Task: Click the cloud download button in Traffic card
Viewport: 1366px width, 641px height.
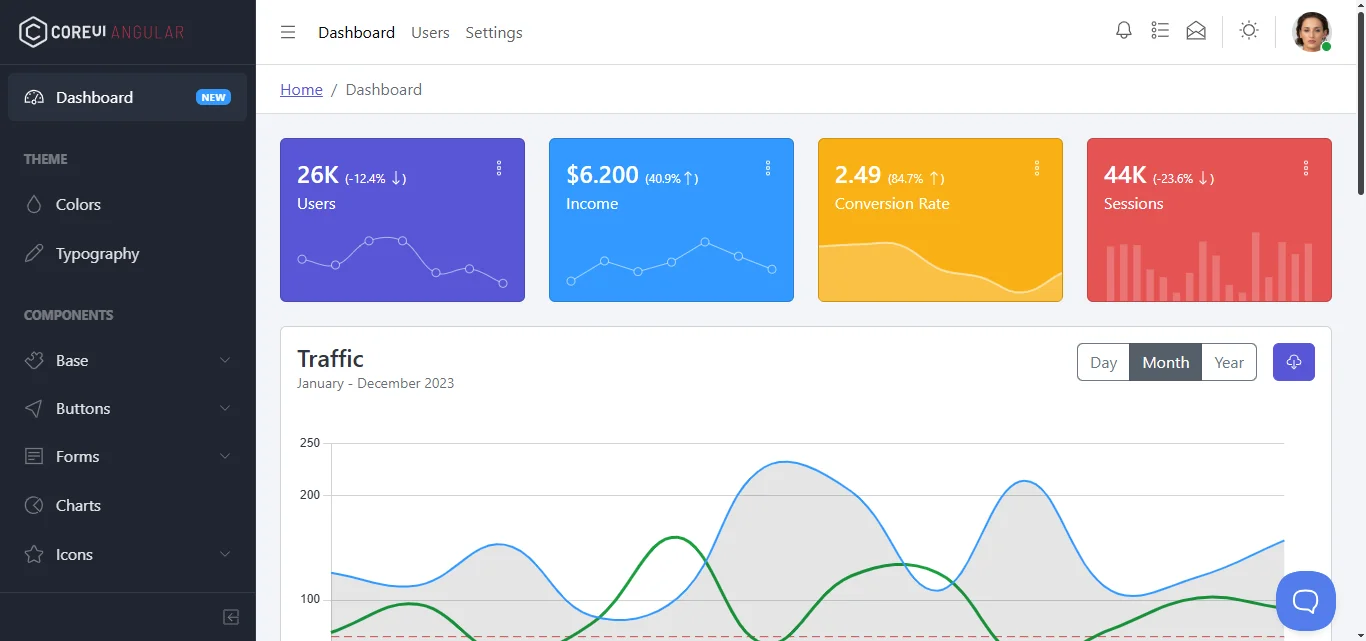Action: 1293,362
